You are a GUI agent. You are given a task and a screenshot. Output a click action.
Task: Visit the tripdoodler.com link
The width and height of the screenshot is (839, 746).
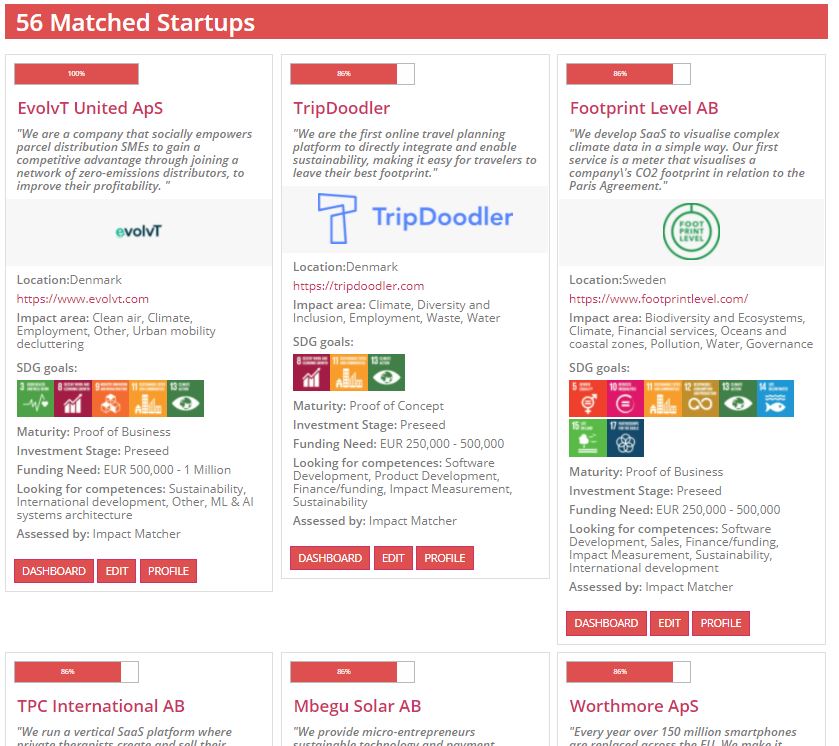tap(359, 286)
